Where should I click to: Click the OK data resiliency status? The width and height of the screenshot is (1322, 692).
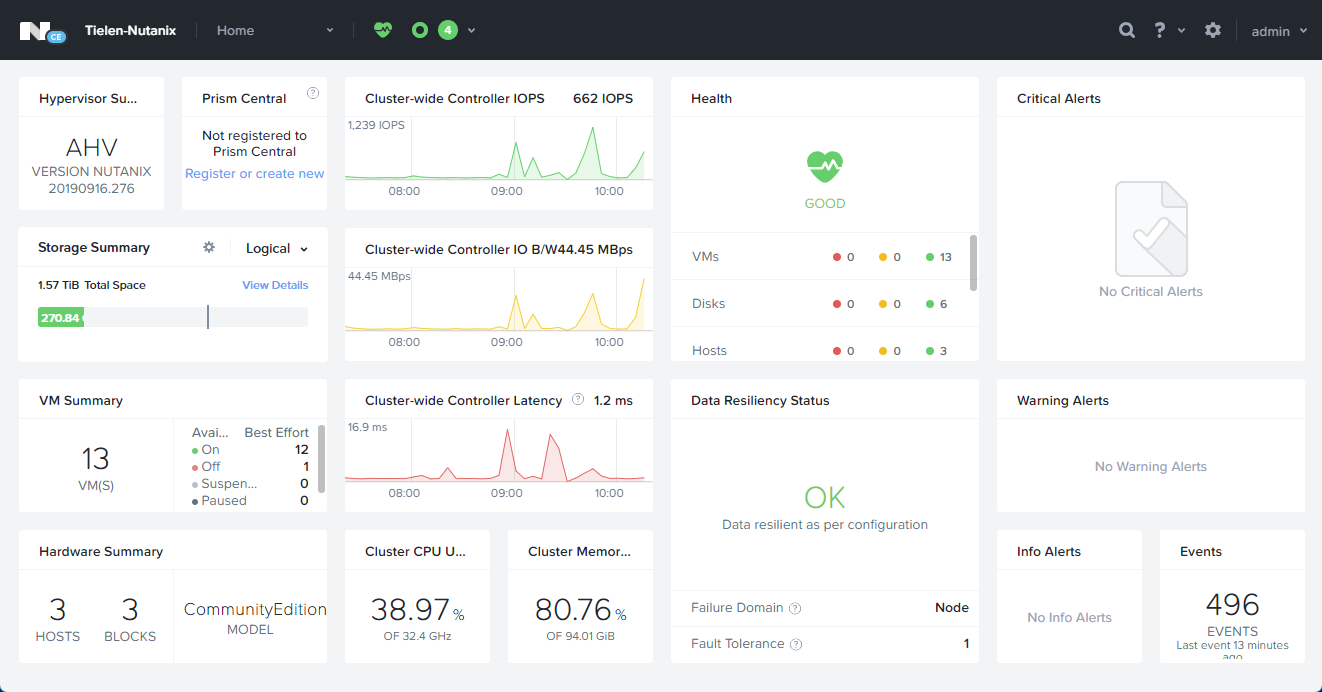click(x=825, y=497)
